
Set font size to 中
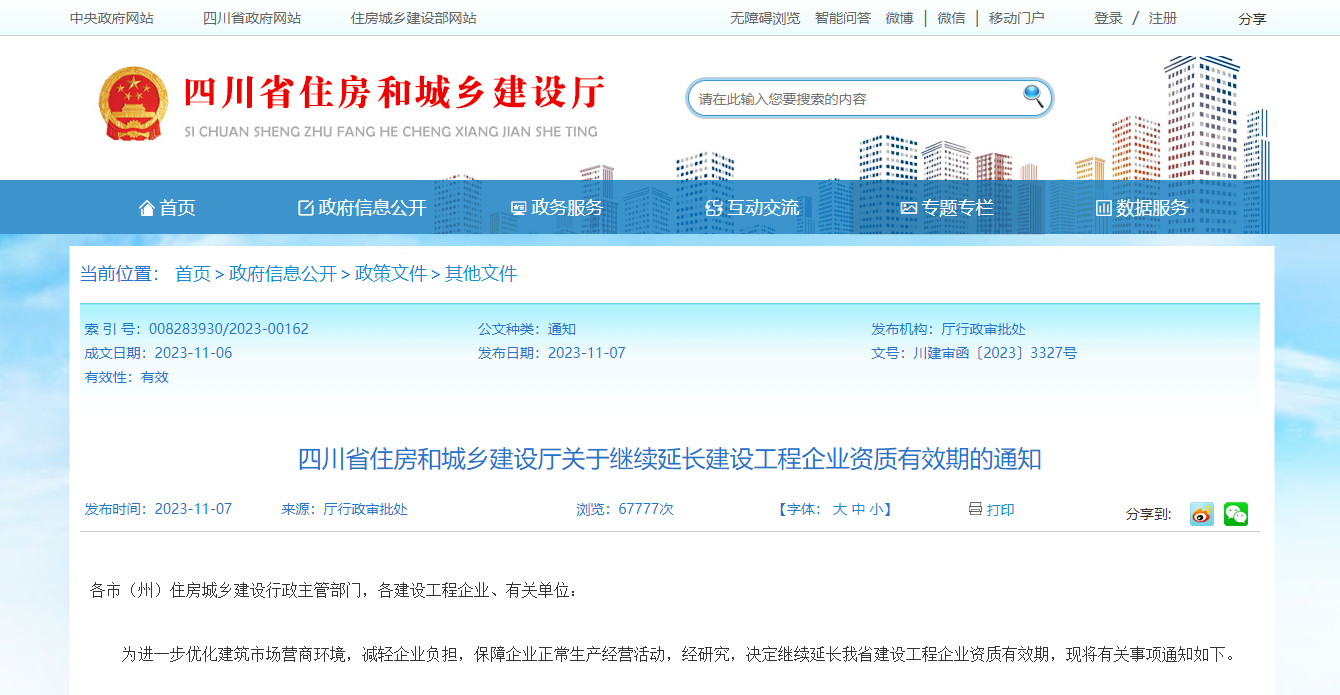pyautogui.click(x=858, y=510)
